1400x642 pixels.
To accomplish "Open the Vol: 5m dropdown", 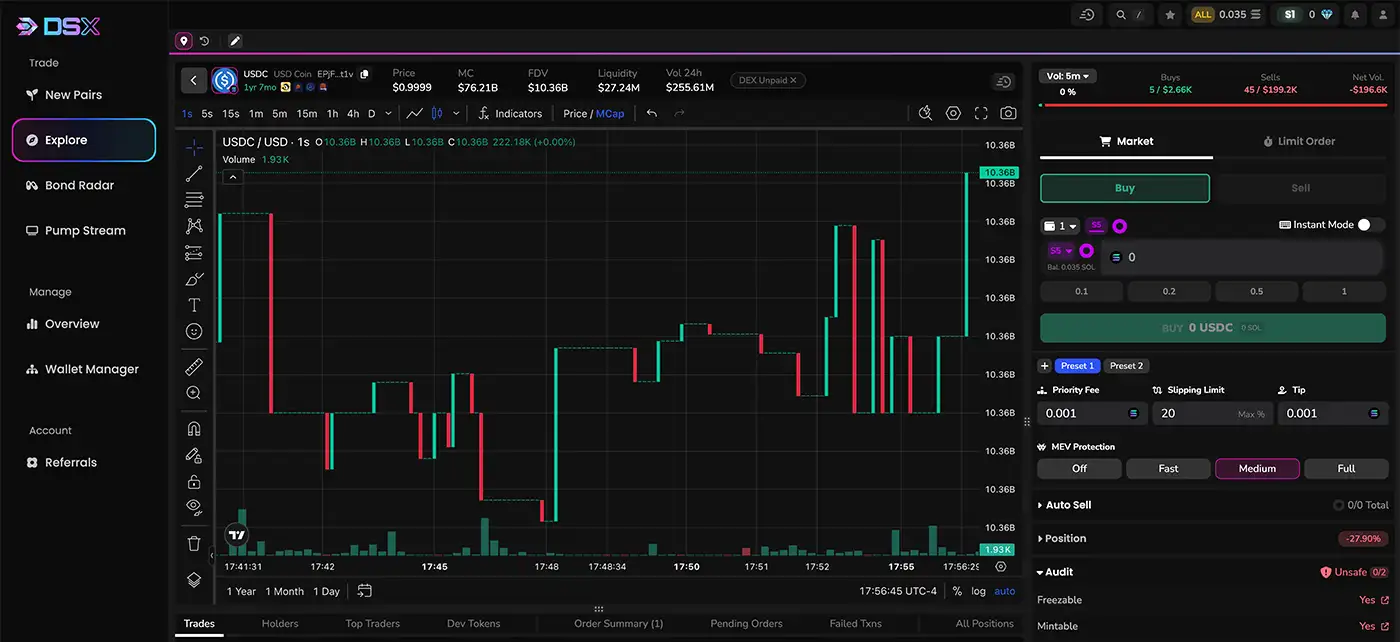I will [x=1068, y=76].
